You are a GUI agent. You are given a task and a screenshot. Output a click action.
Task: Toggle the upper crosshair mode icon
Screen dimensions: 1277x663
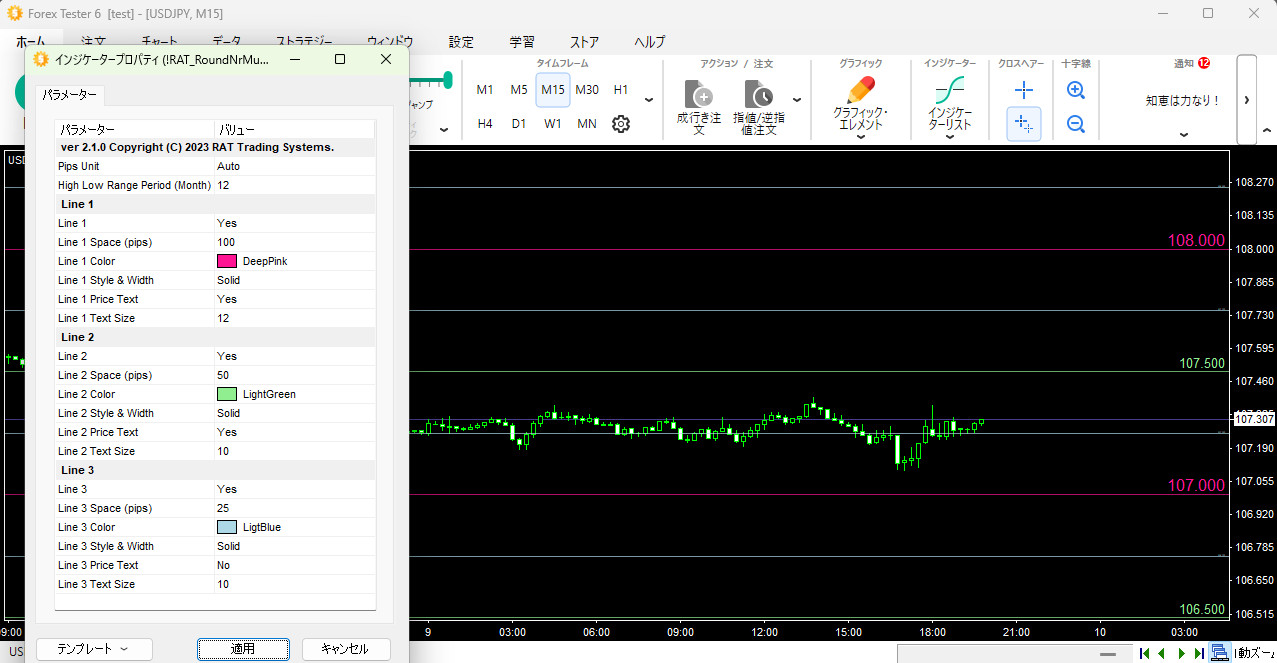pos(1023,90)
